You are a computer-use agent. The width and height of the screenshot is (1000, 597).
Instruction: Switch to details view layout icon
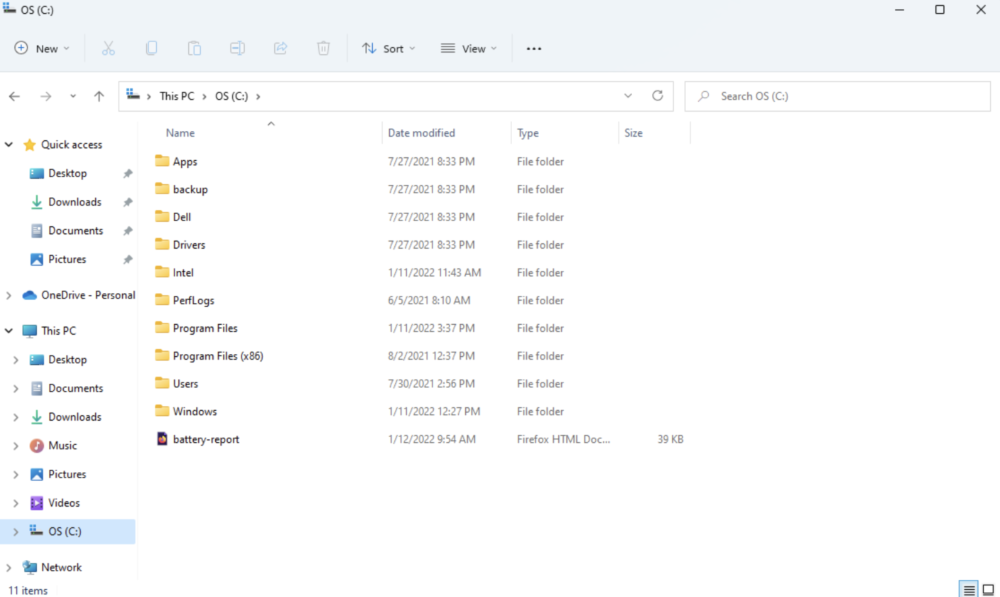click(969, 590)
